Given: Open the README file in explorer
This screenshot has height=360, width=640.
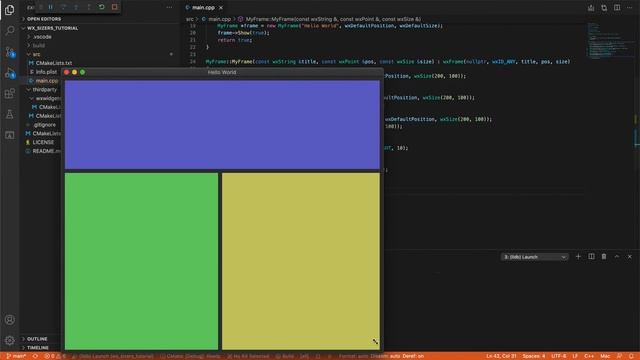Looking at the screenshot, I should tap(46, 151).
